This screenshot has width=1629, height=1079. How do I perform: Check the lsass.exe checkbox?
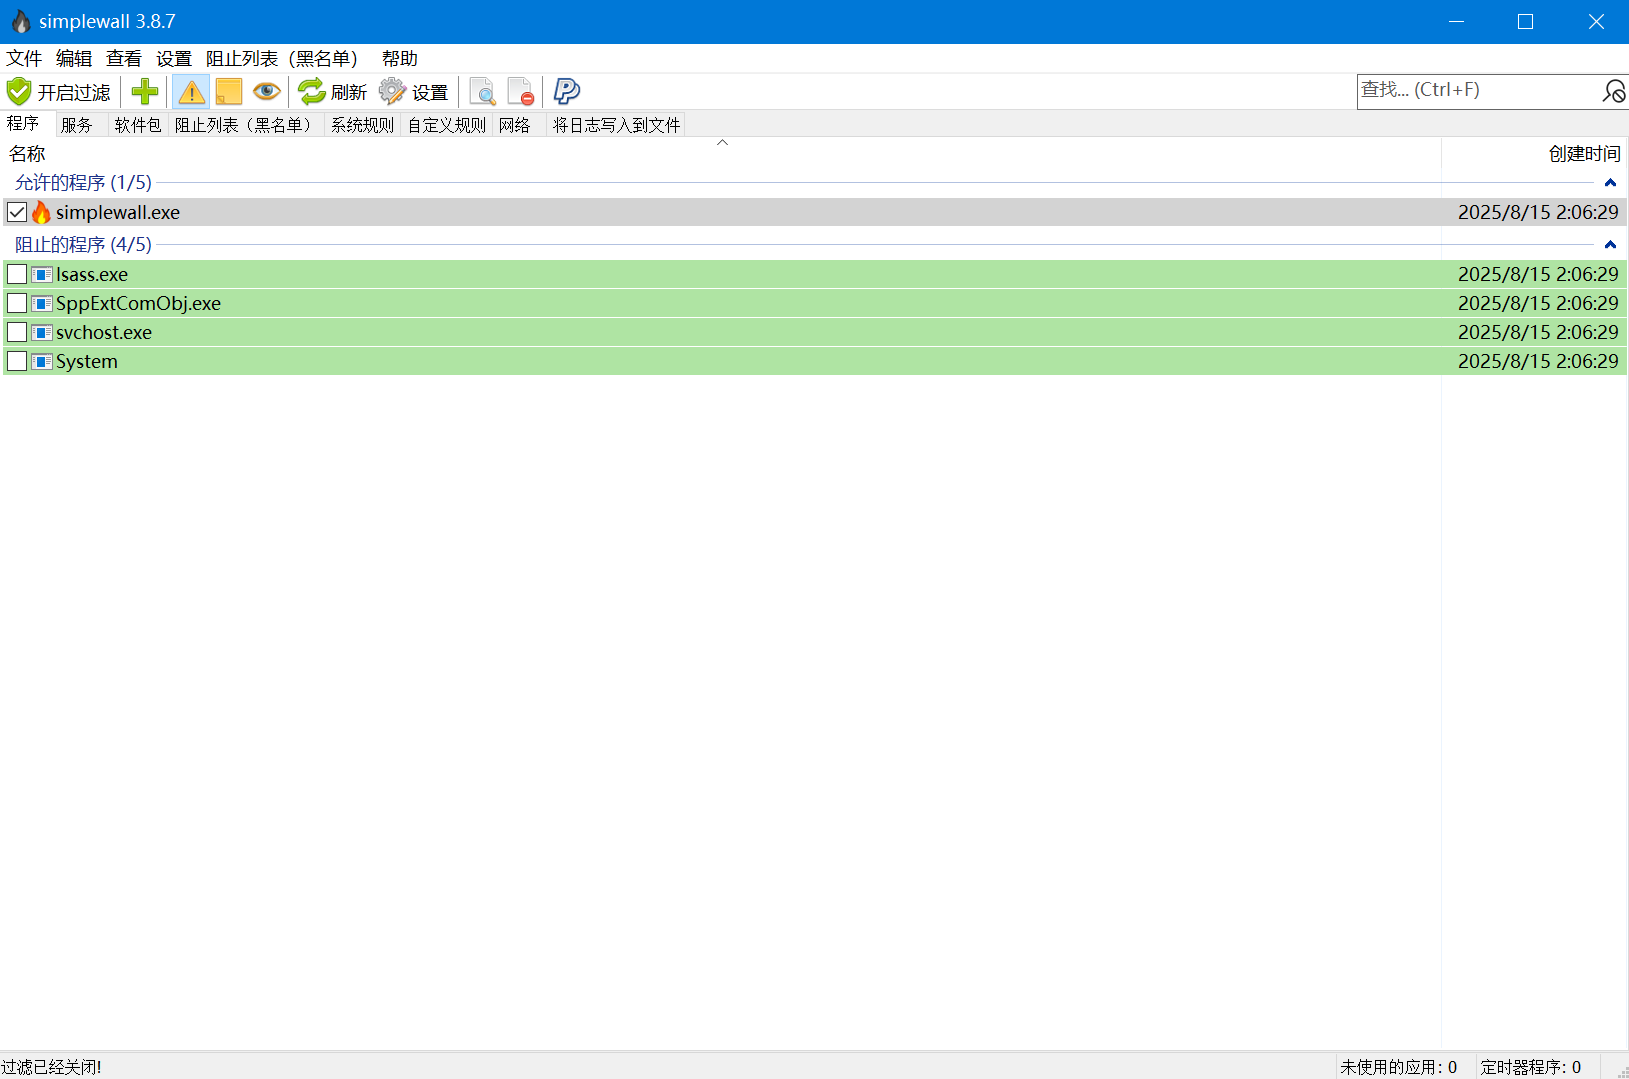coord(16,273)
